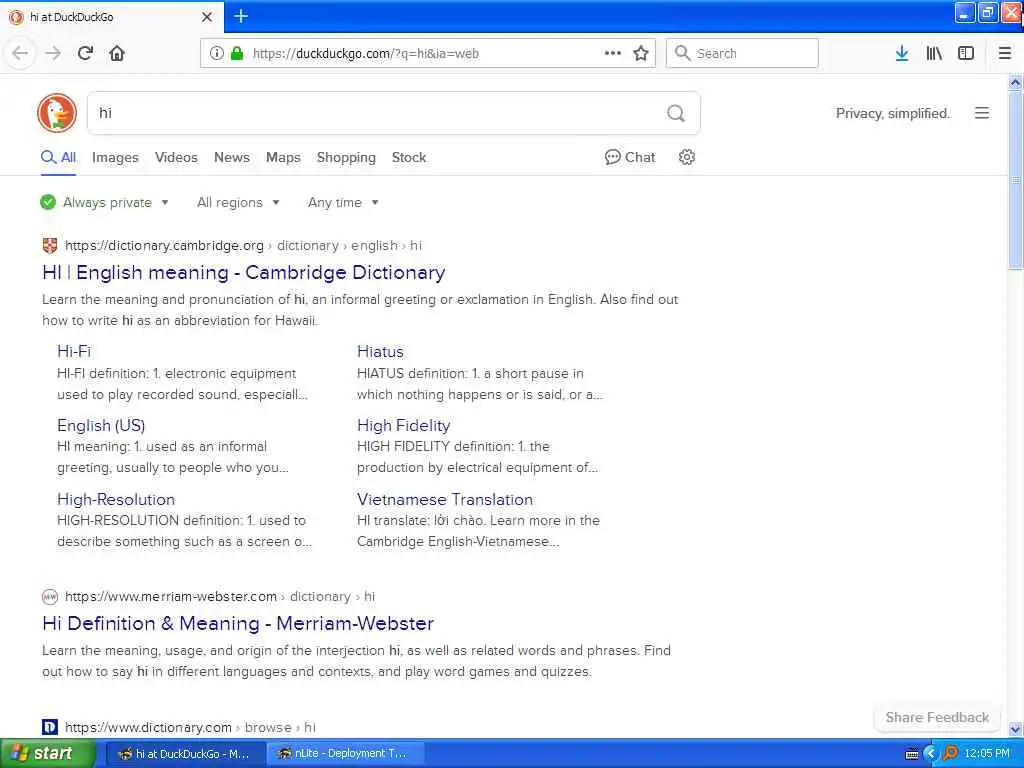The width and height of the screenshot is (1024, 768).
Task: Select the All results tab
Action: pos(59,157)
